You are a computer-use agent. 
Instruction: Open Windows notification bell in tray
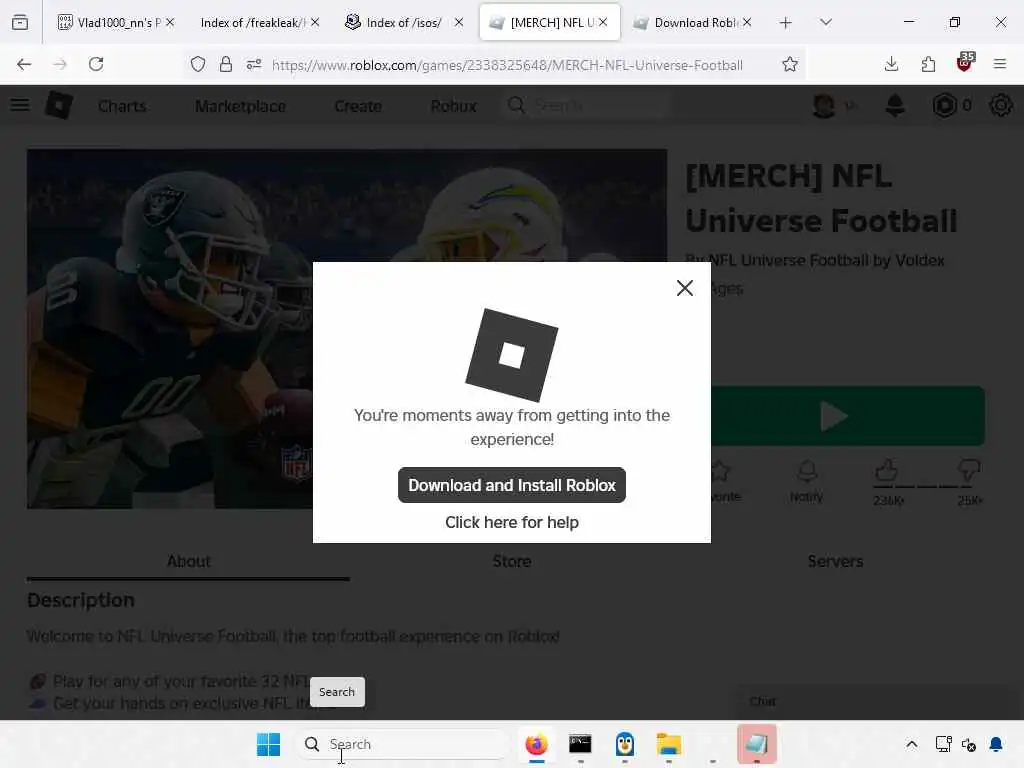996,744
